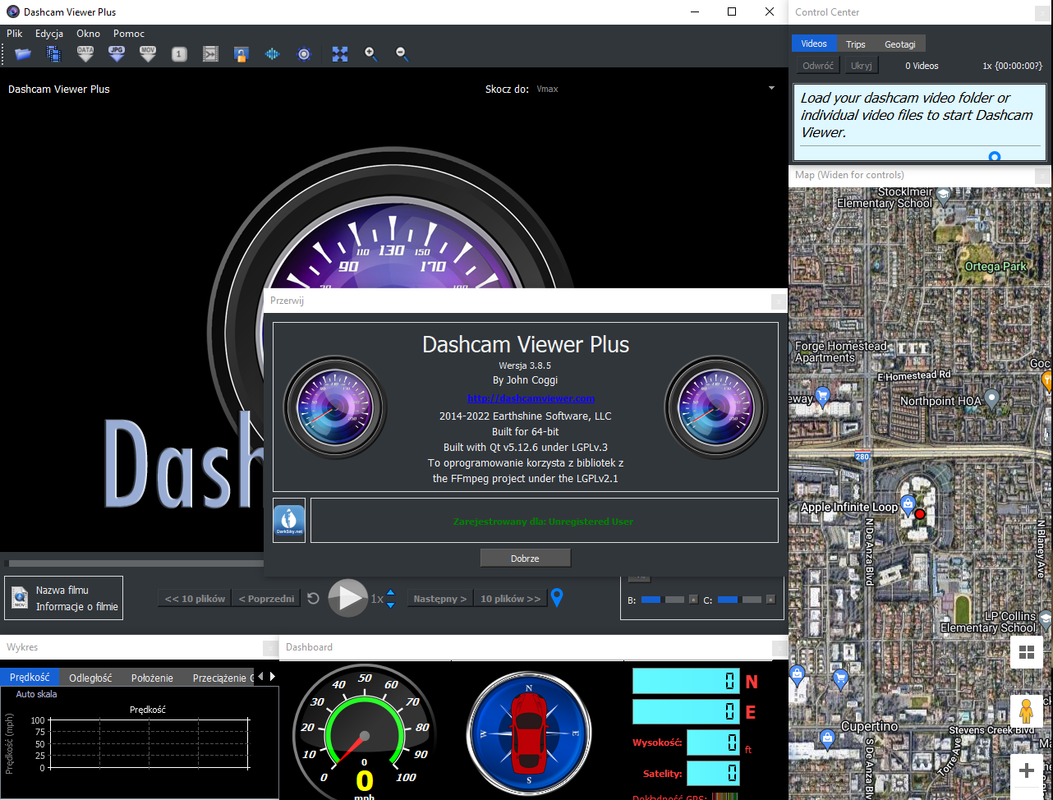
Task: Export JPG snapshot toolbar icon
Action: click(x=117, y=54)
